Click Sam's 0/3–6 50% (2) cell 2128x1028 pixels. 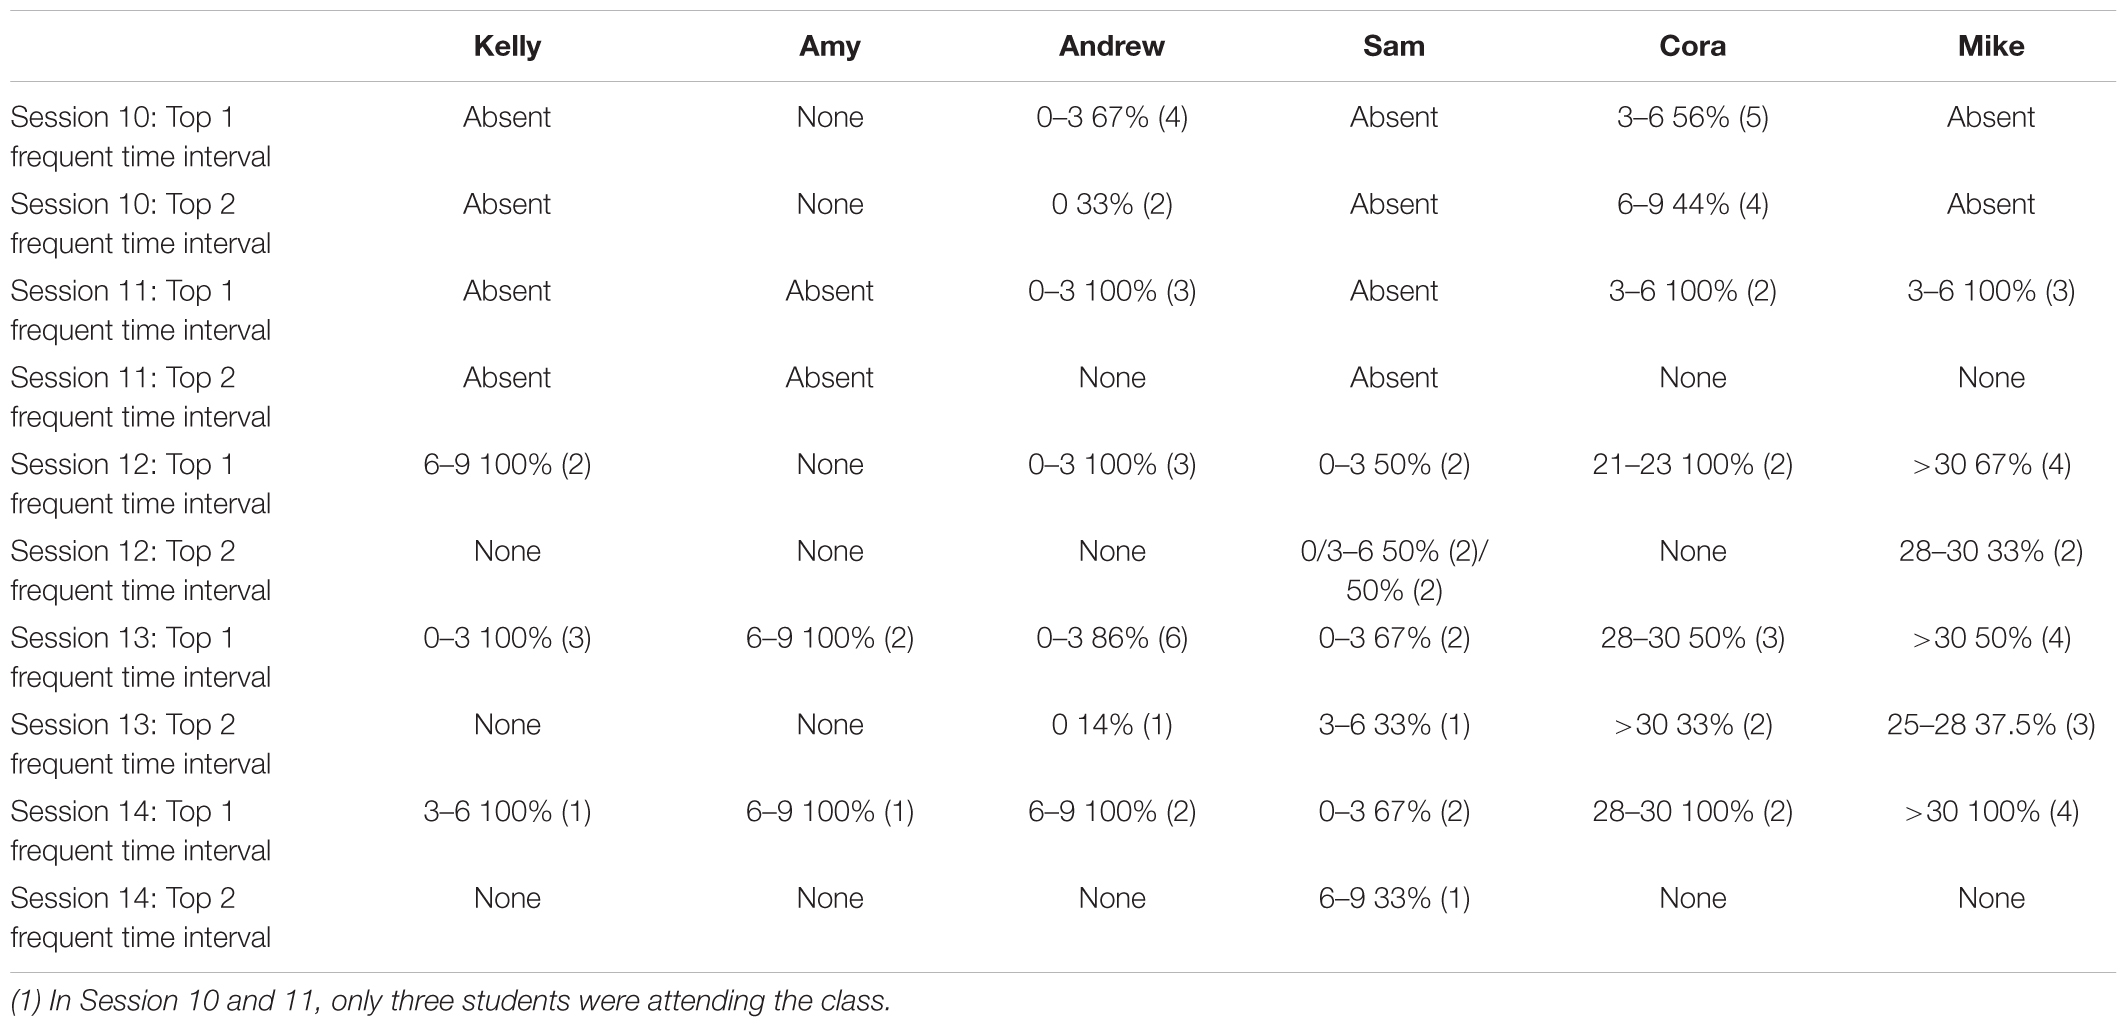(1394, 571)
